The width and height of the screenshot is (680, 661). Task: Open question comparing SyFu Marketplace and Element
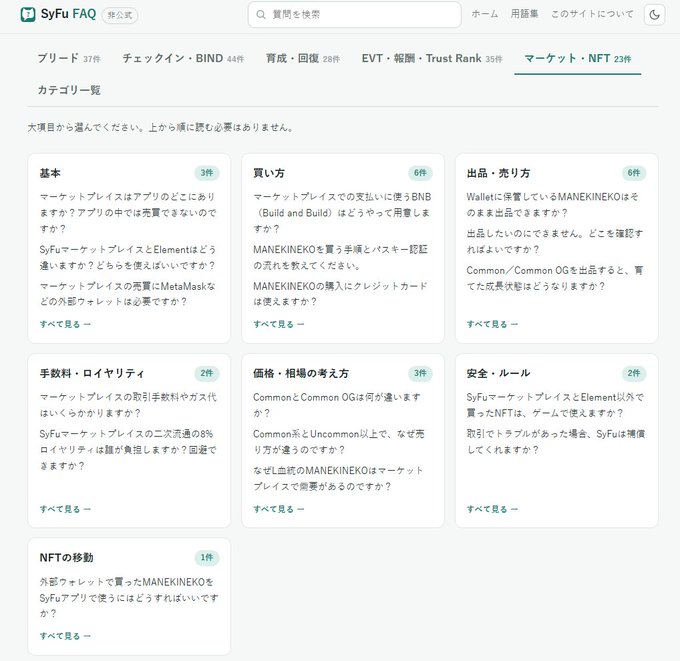click(x=128, y=257)
